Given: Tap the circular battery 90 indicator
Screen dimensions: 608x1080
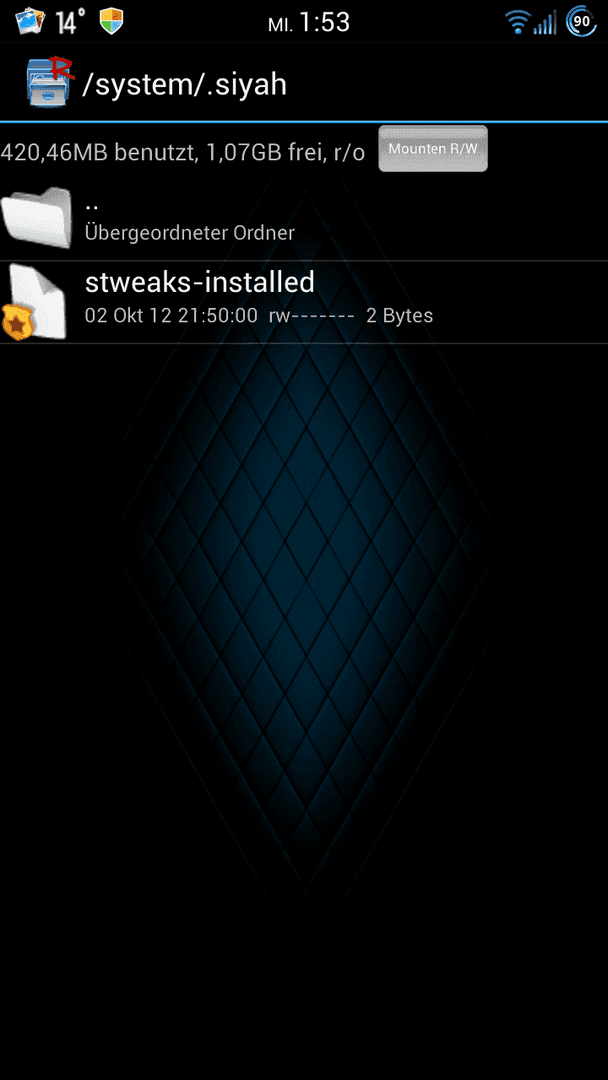Looking at the screenshot, I should tap(581, 21).
